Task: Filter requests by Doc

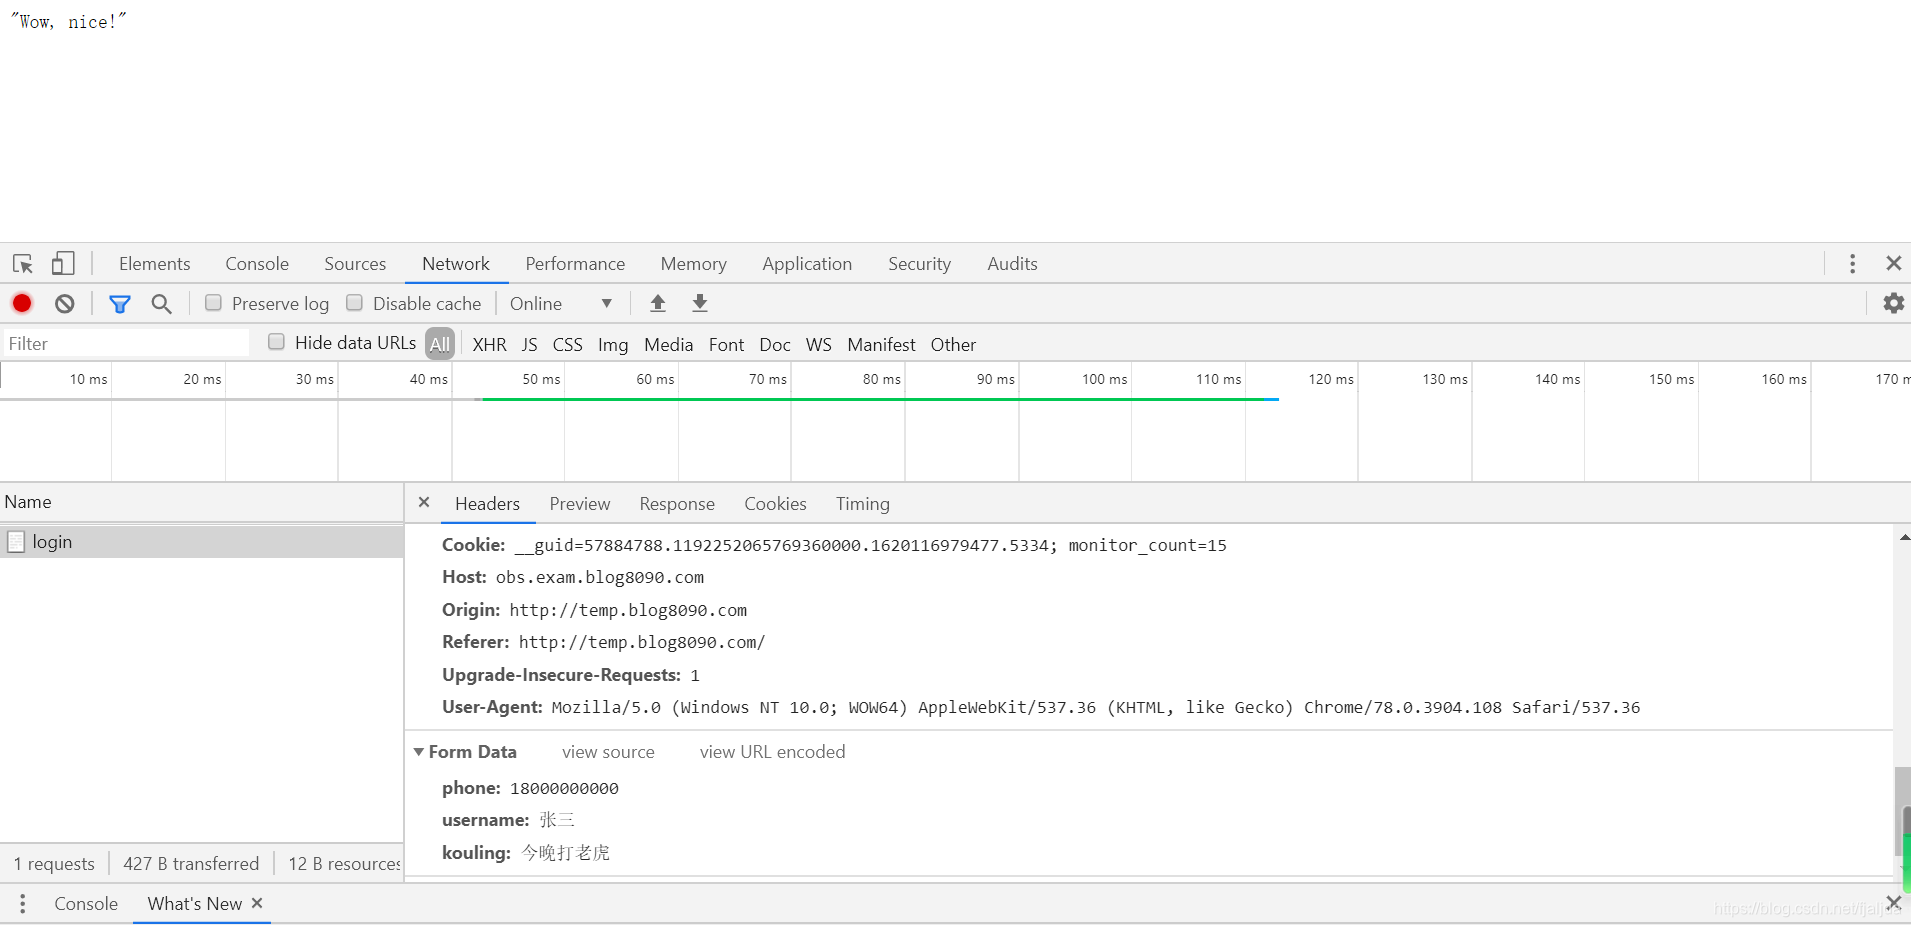Action: point(775,345)
